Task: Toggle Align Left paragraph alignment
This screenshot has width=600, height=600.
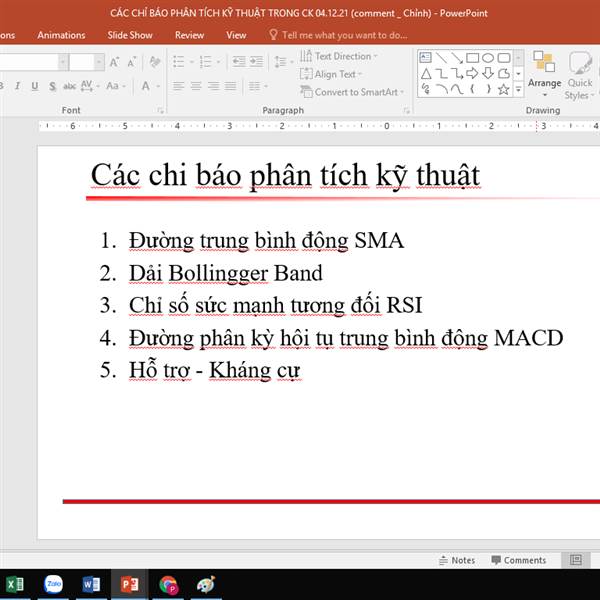Action: click(x=178, y=86)
